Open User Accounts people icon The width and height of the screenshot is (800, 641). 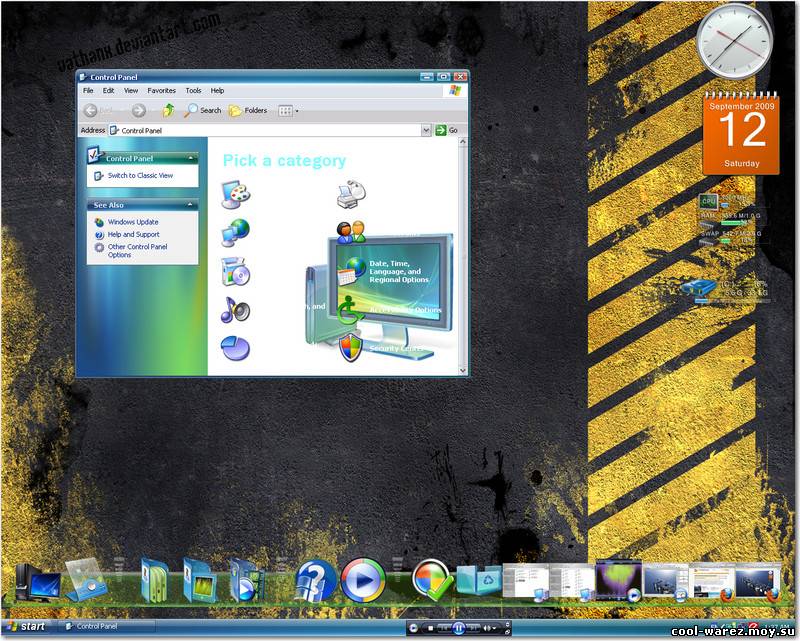tap(352, 232)
